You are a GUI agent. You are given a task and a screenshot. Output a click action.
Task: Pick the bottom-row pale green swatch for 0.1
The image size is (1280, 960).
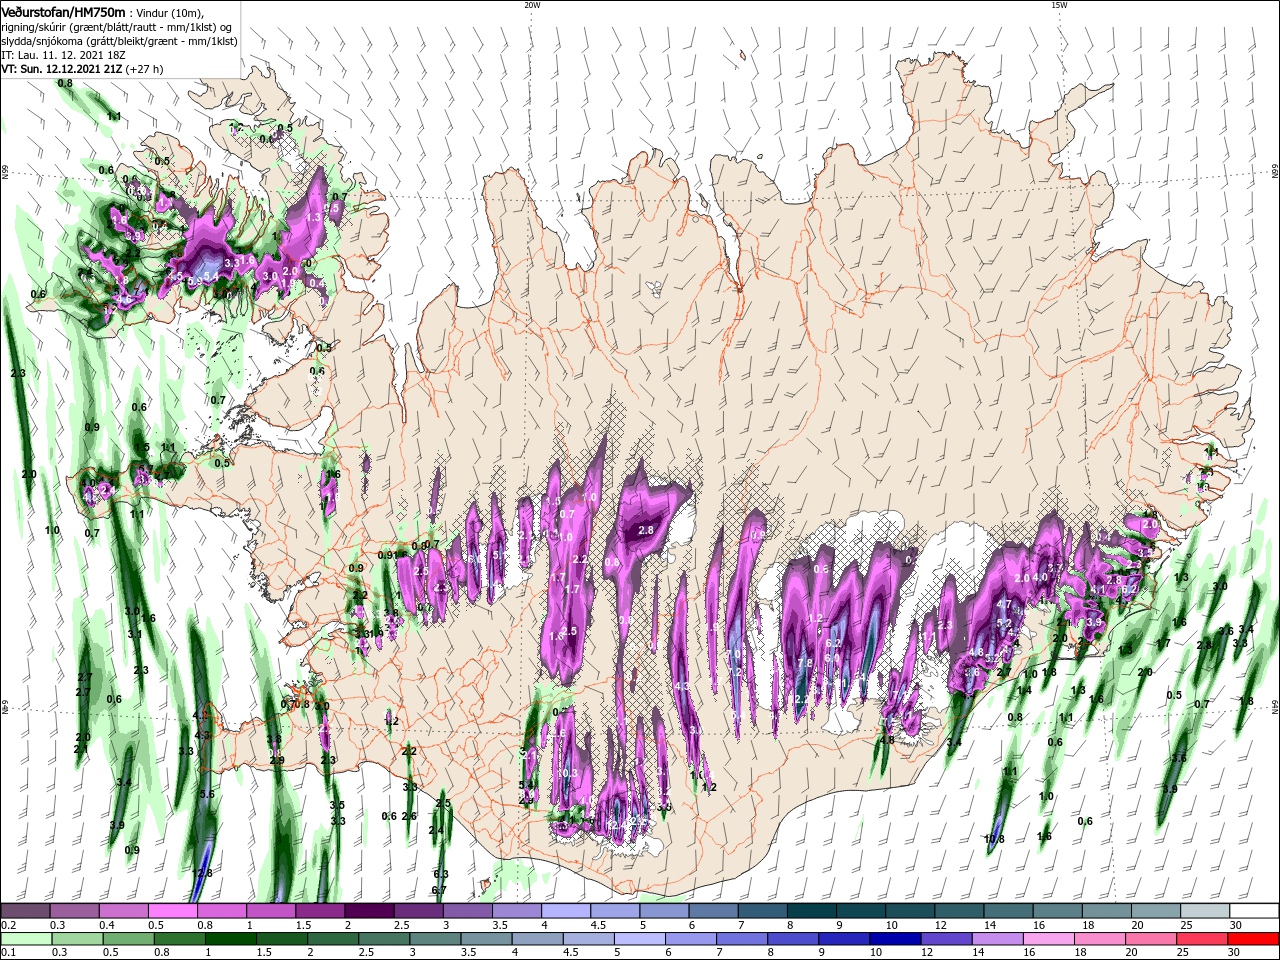[25, 939]
